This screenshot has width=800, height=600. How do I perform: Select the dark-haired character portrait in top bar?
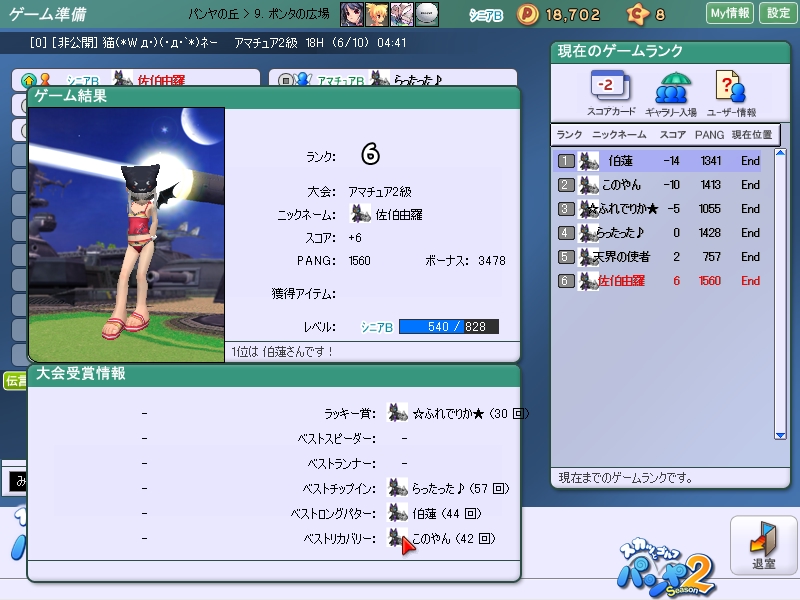[x=352, y=14]
